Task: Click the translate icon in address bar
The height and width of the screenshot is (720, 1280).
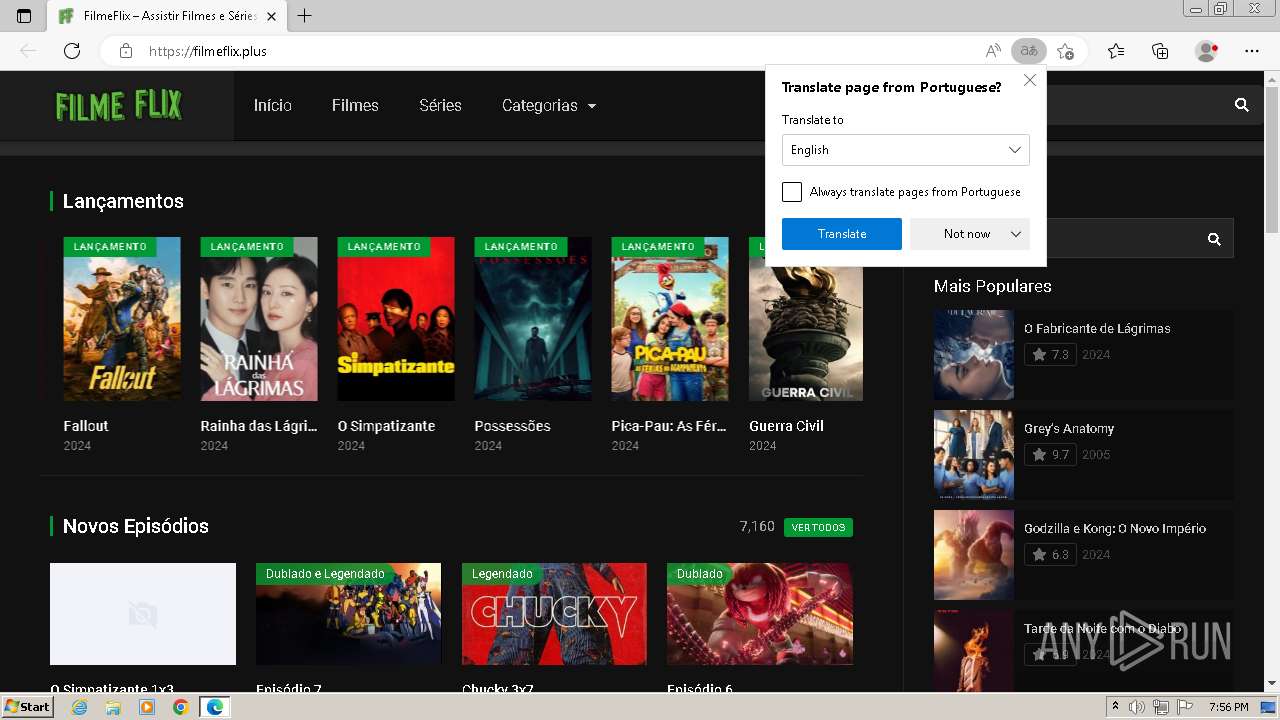Action: [1028, 51]
